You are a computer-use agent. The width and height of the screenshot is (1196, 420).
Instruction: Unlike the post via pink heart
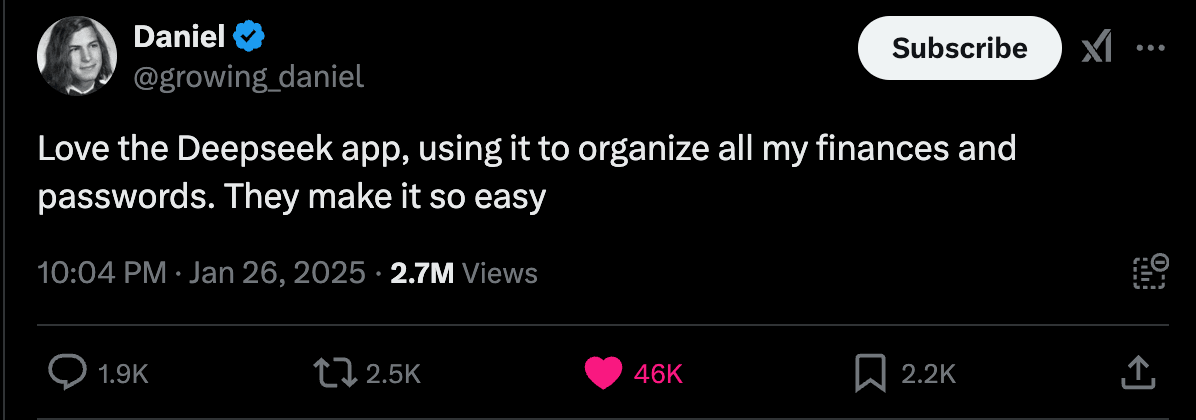tap(603, 374)
